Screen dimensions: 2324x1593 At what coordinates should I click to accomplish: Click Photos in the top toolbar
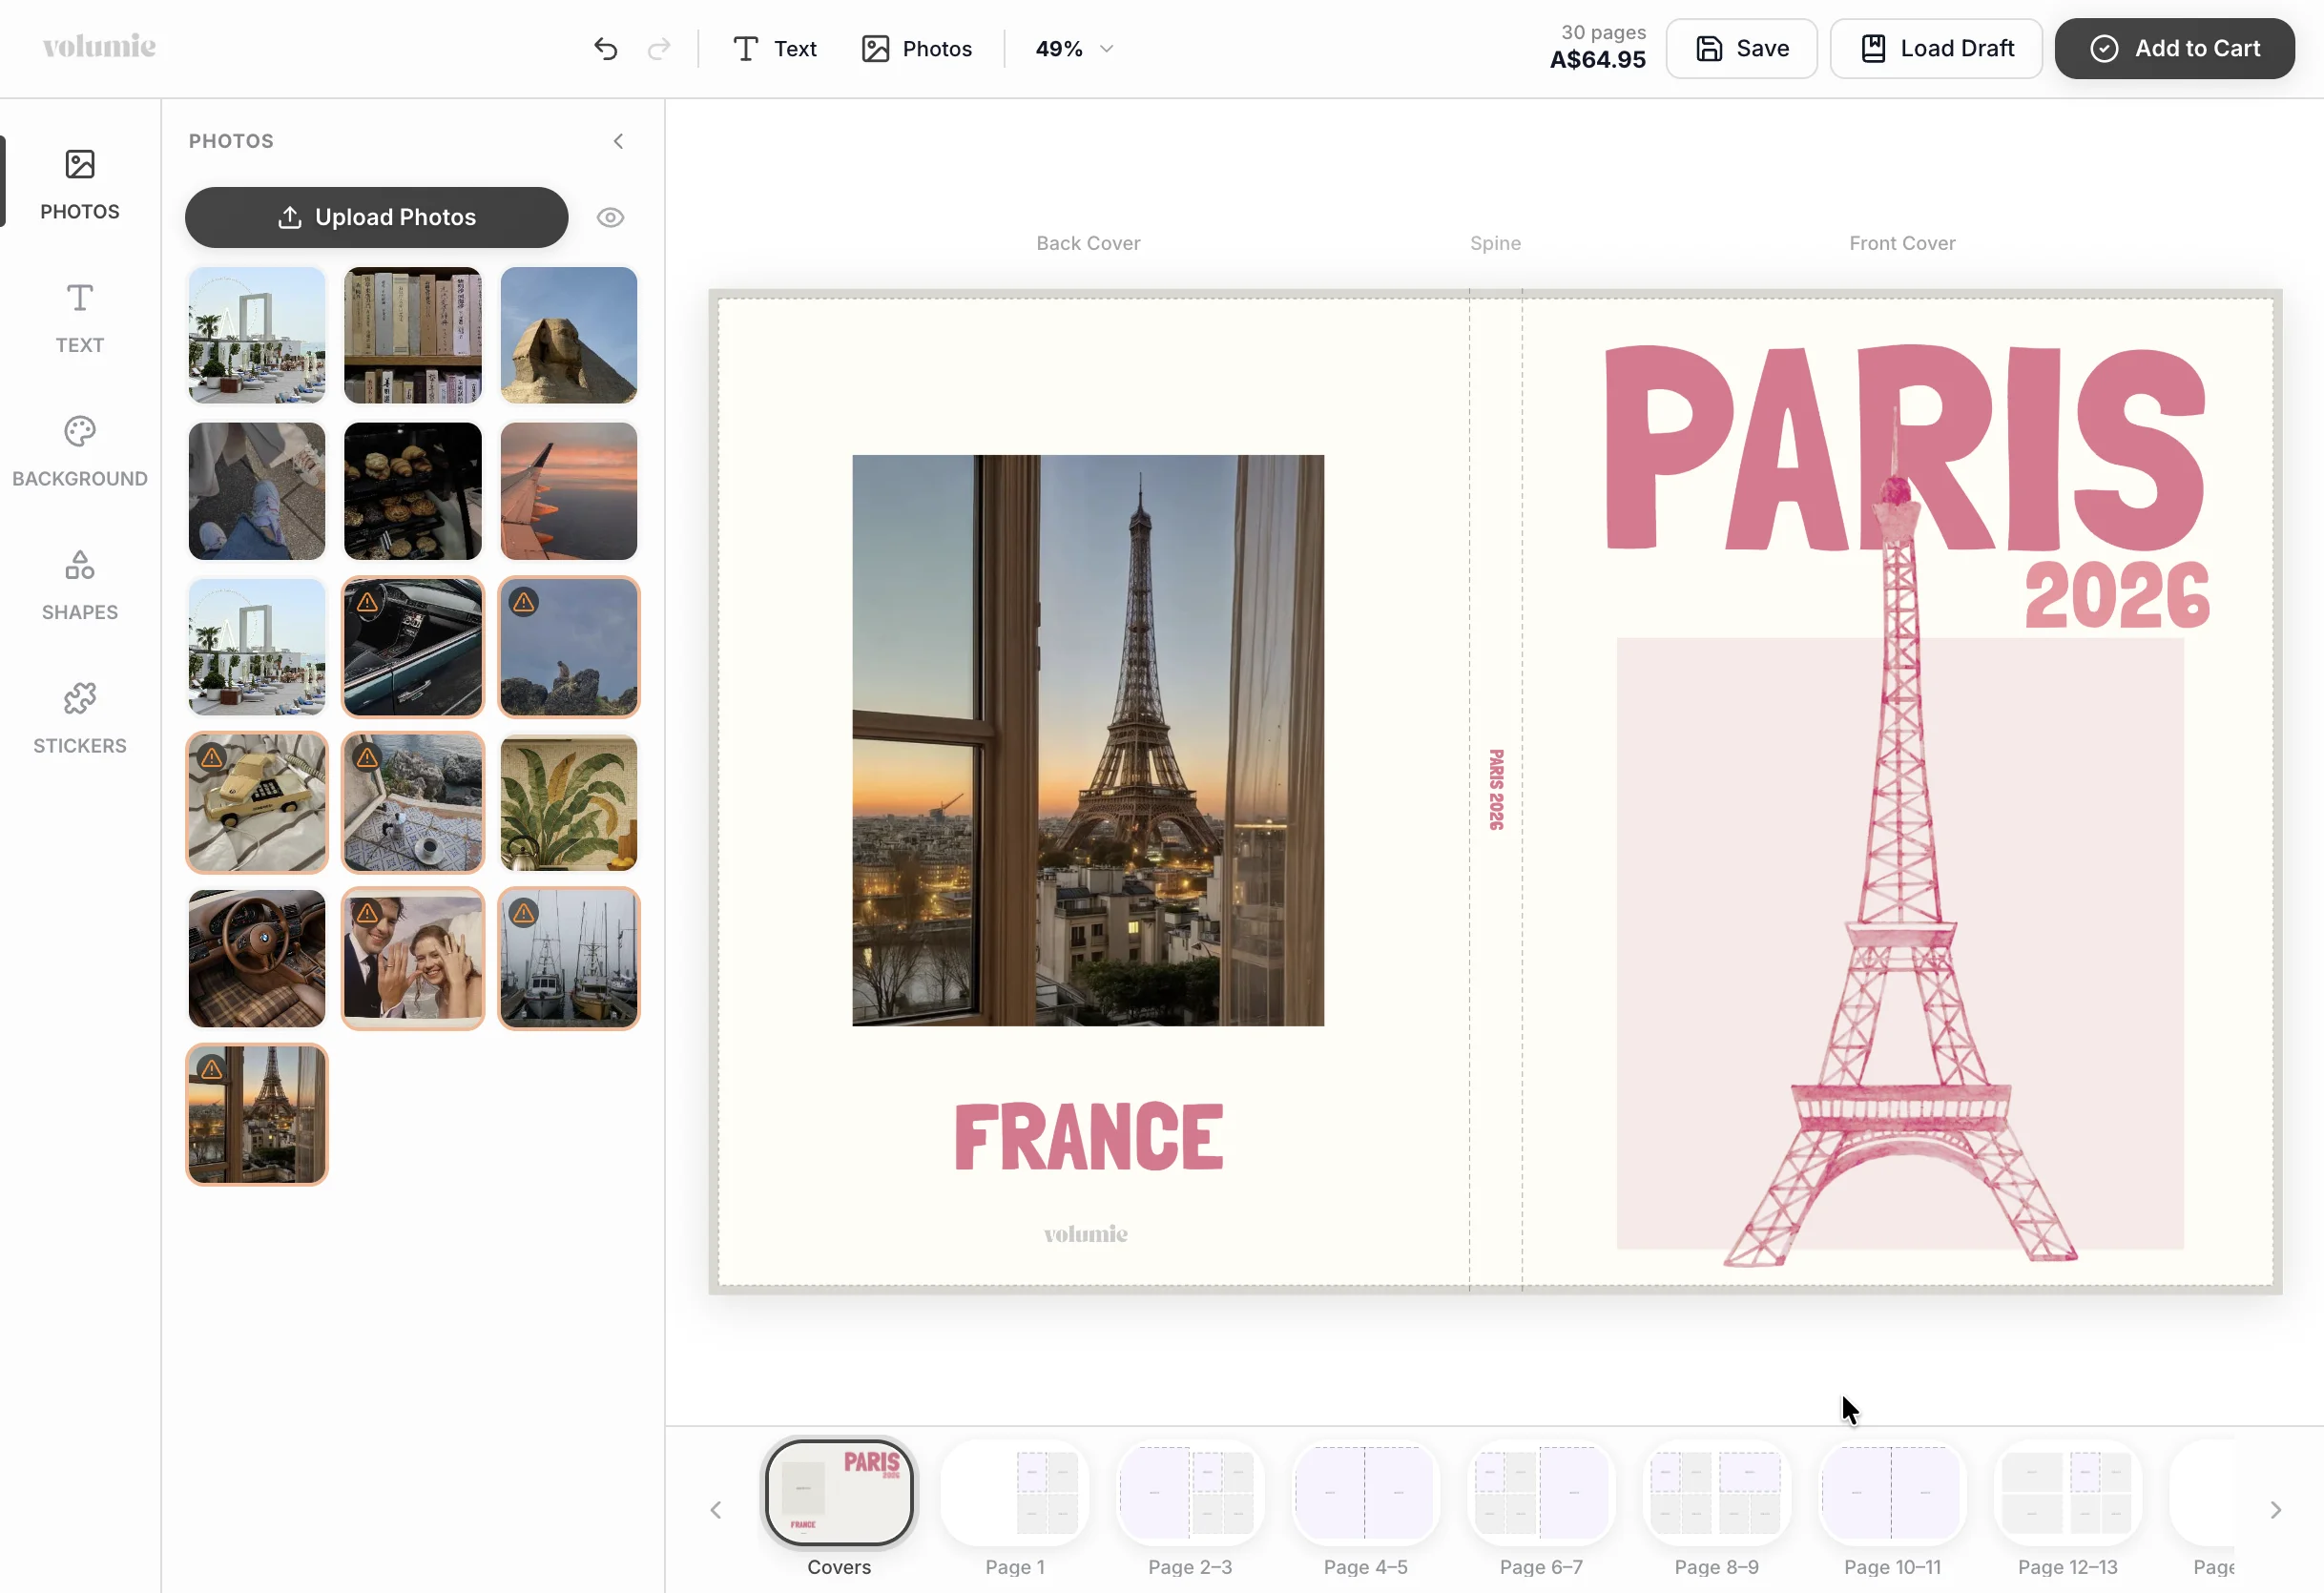tap(917, 48)
